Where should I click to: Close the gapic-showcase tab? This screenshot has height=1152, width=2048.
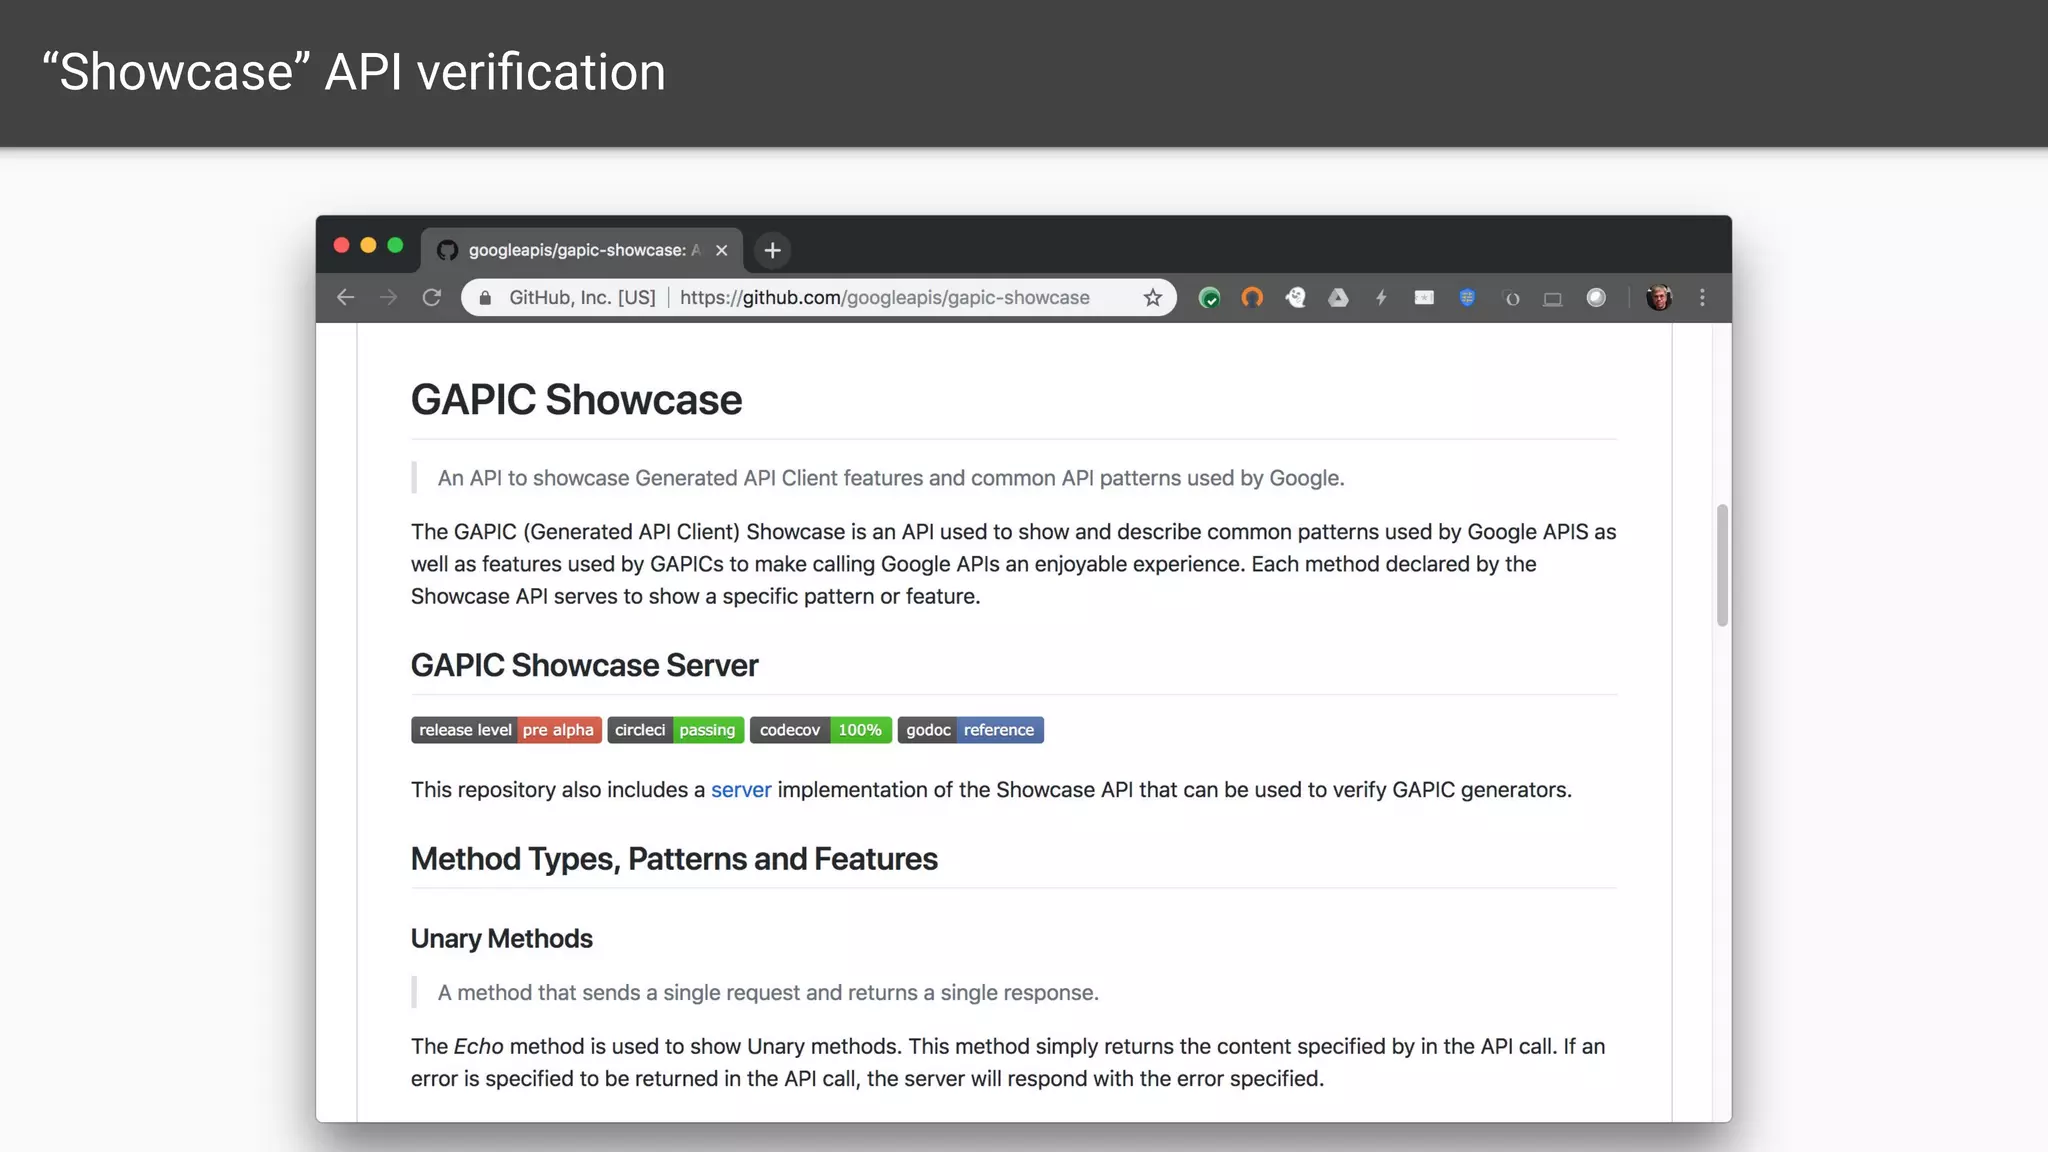pyautogui.click(x=721, y=250)
